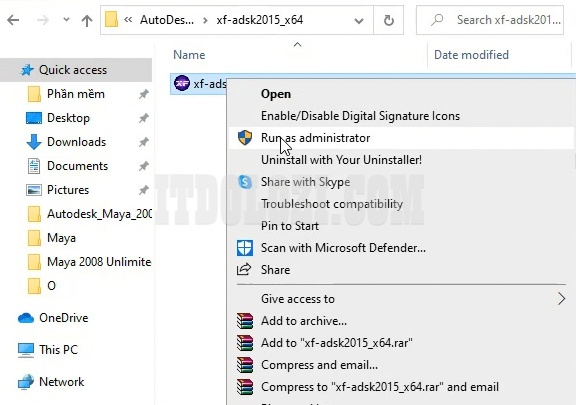
Task: Select This PC in navigation pane
Action: [x=58, y=350]
